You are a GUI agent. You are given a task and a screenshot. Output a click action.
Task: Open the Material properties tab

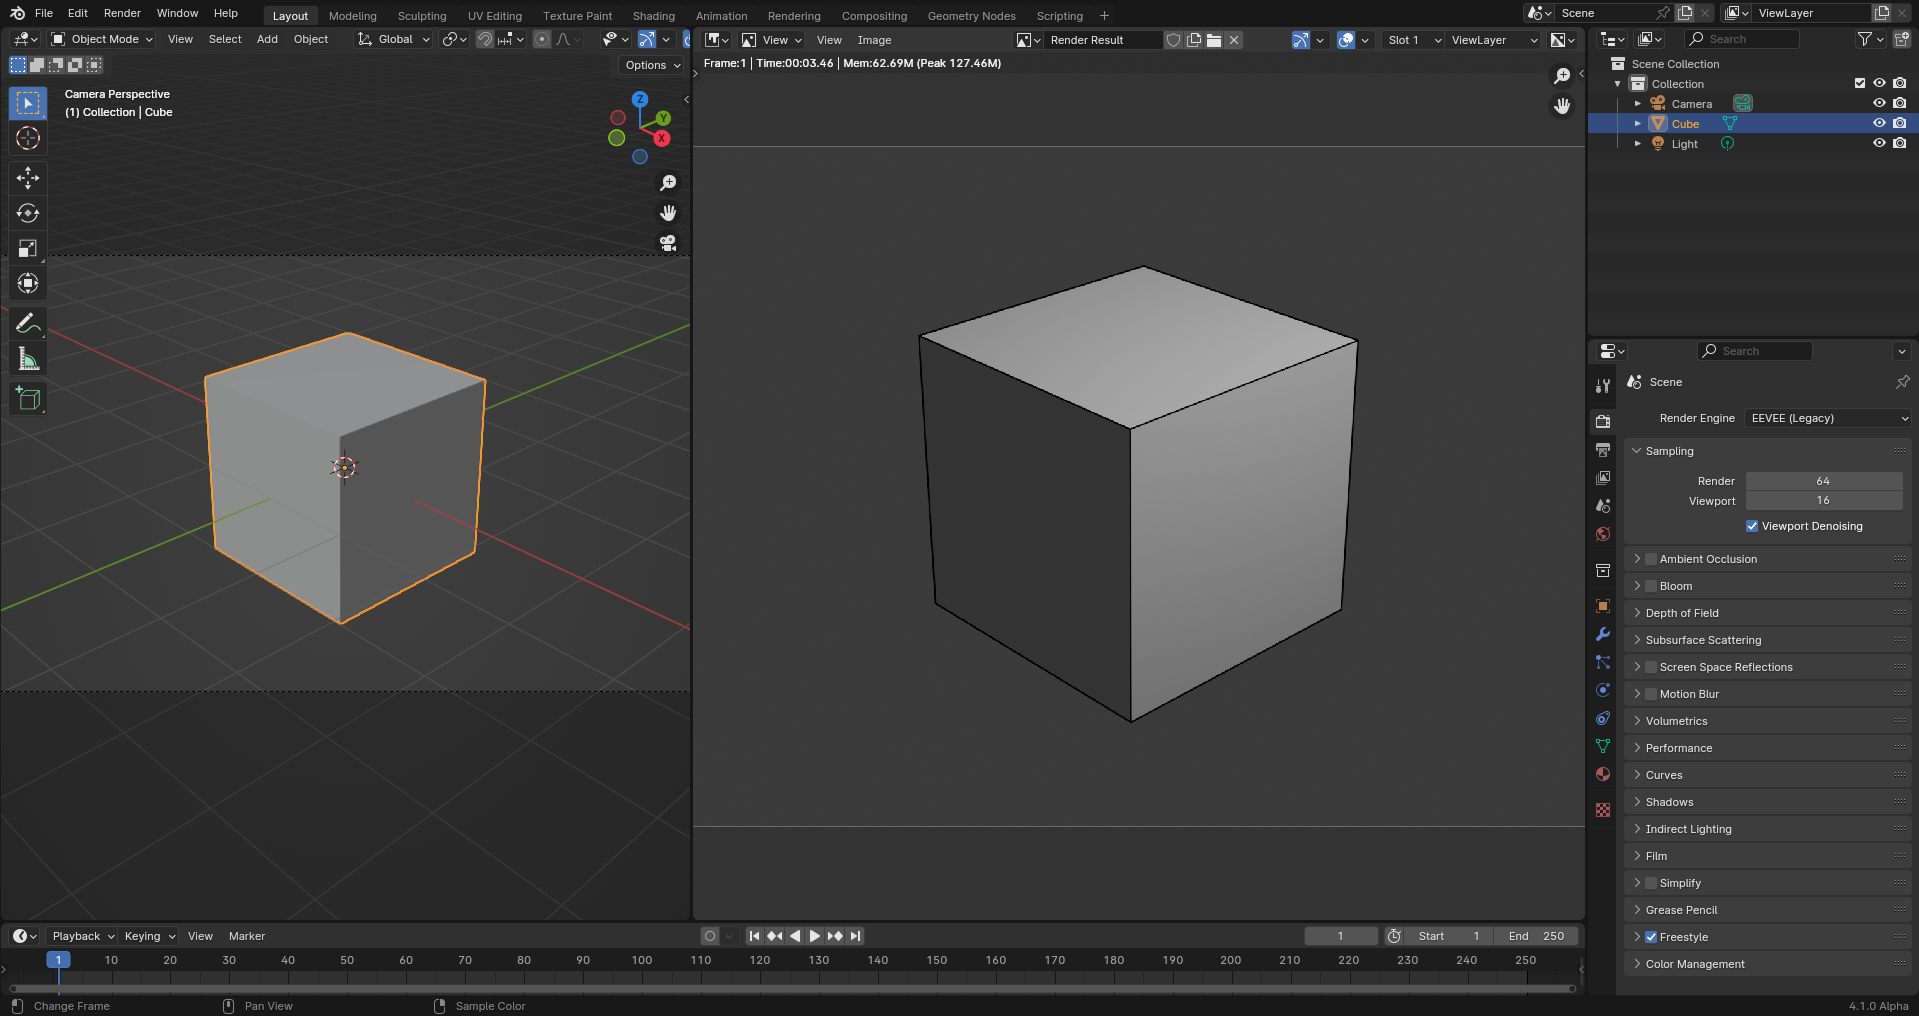(1603, 774)
